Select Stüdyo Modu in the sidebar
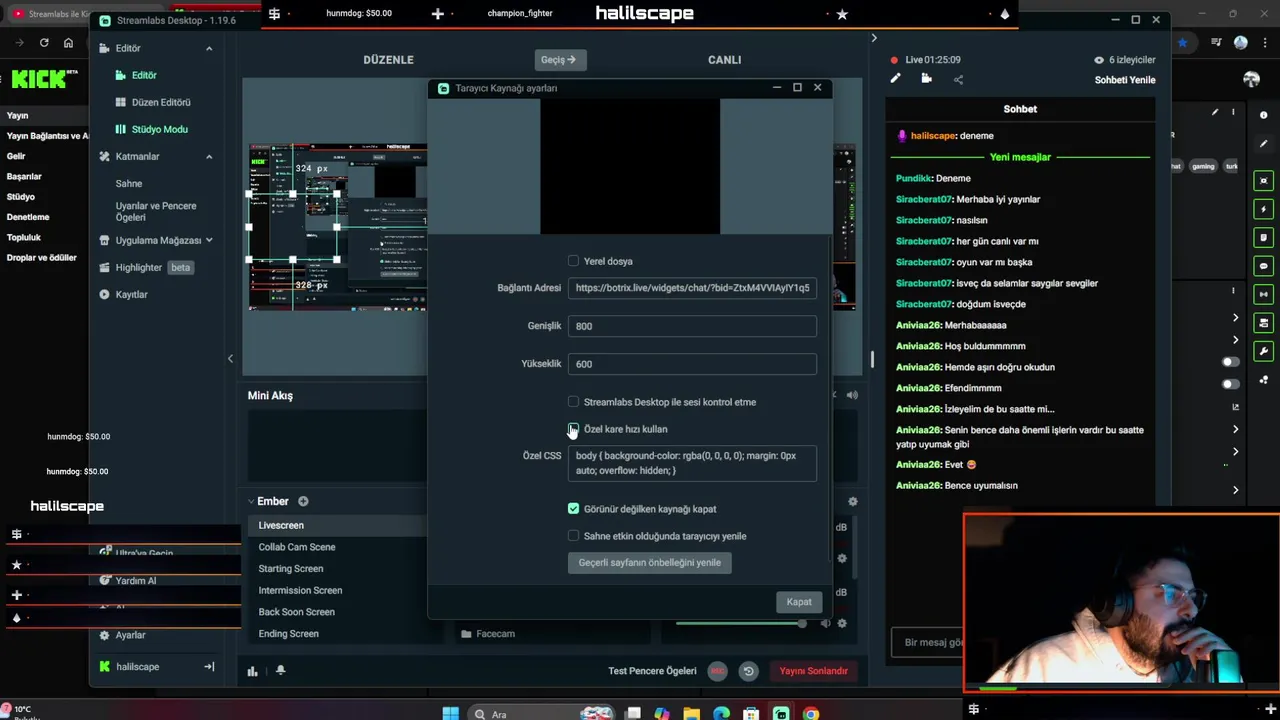This screenshot has width=1280, height=720. 150,129
